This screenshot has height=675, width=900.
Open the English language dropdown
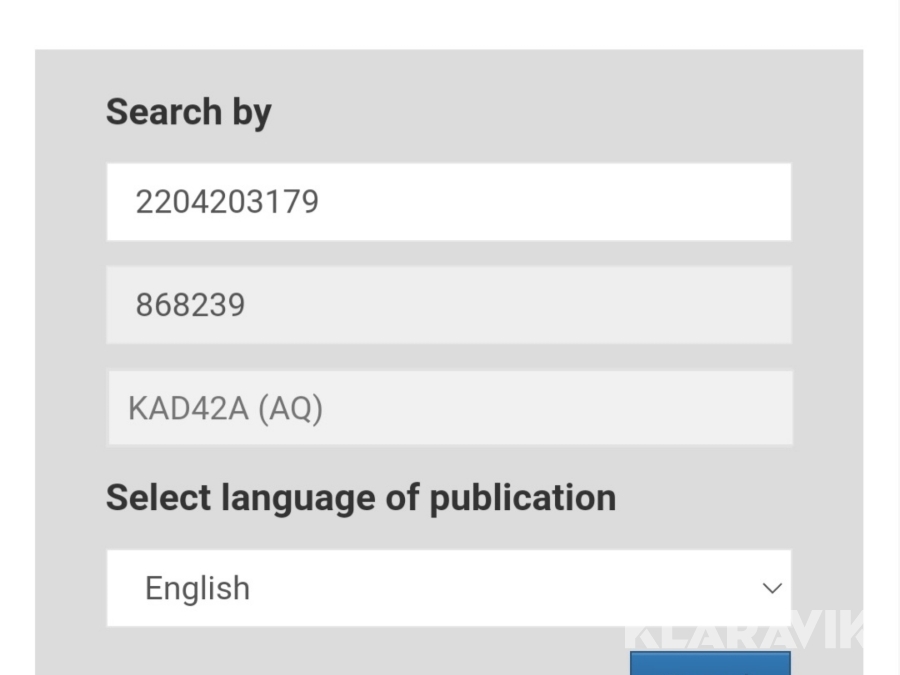[448, 588]
